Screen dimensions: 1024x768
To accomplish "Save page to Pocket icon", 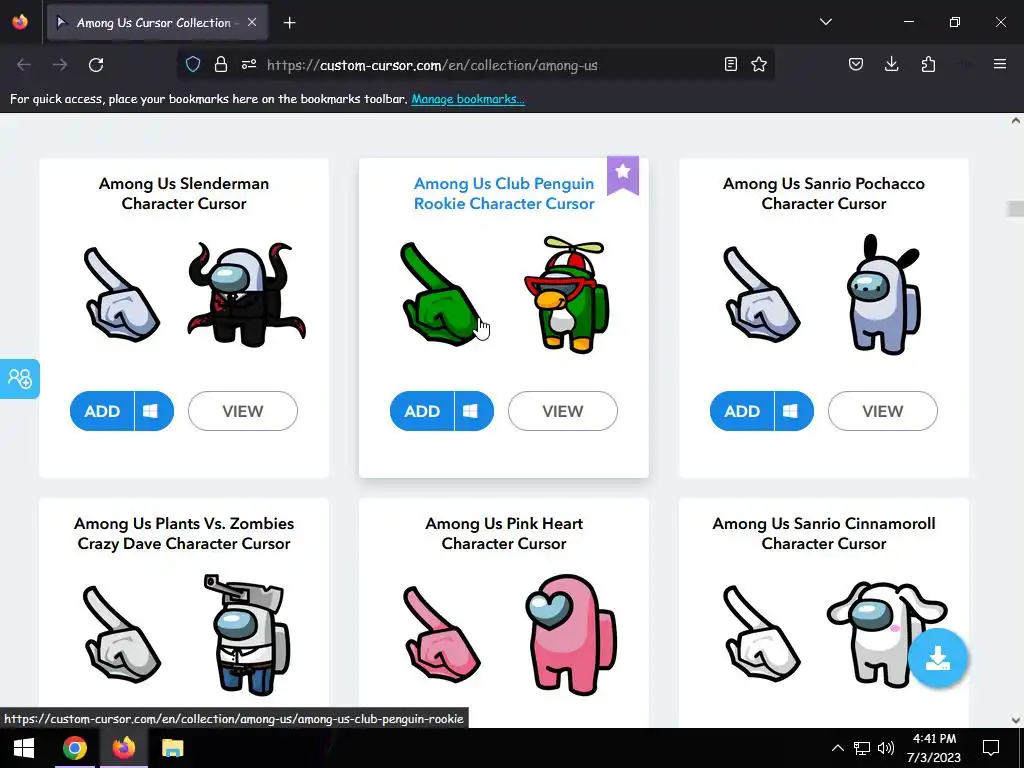I will pos(856,64).
